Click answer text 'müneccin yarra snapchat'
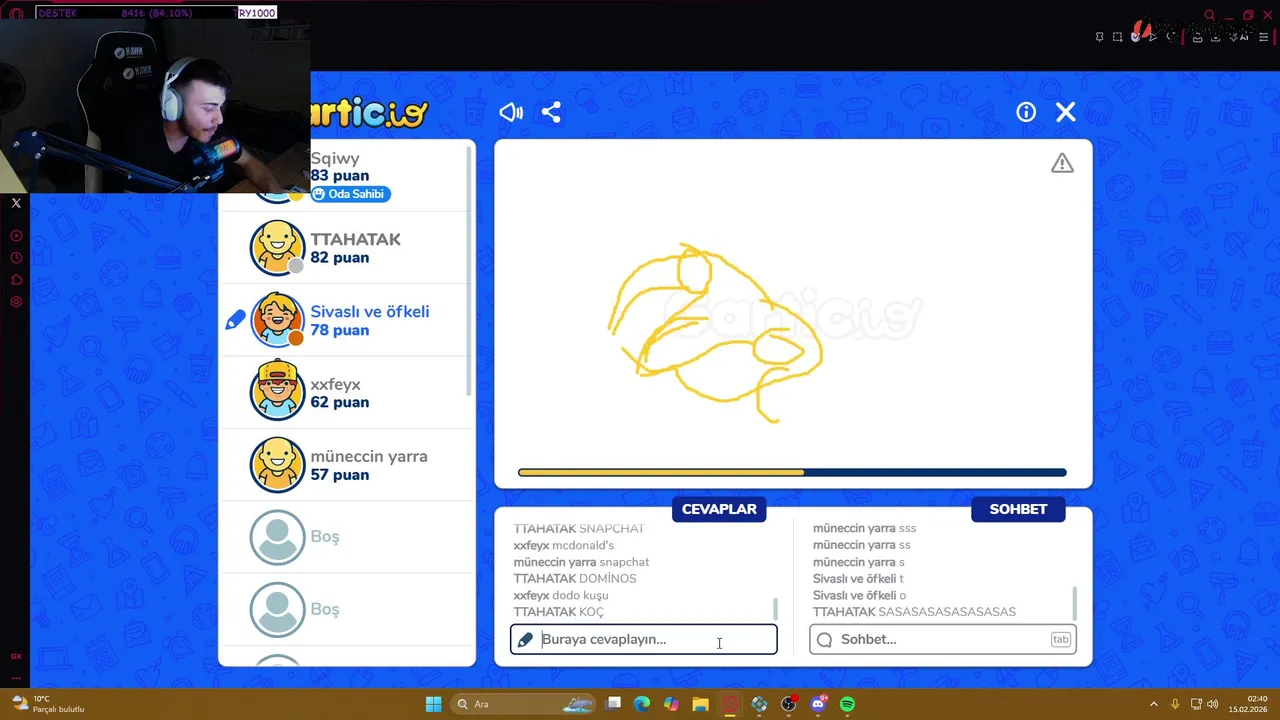This screenshot has height=720, width=1280. coord(581,562)
